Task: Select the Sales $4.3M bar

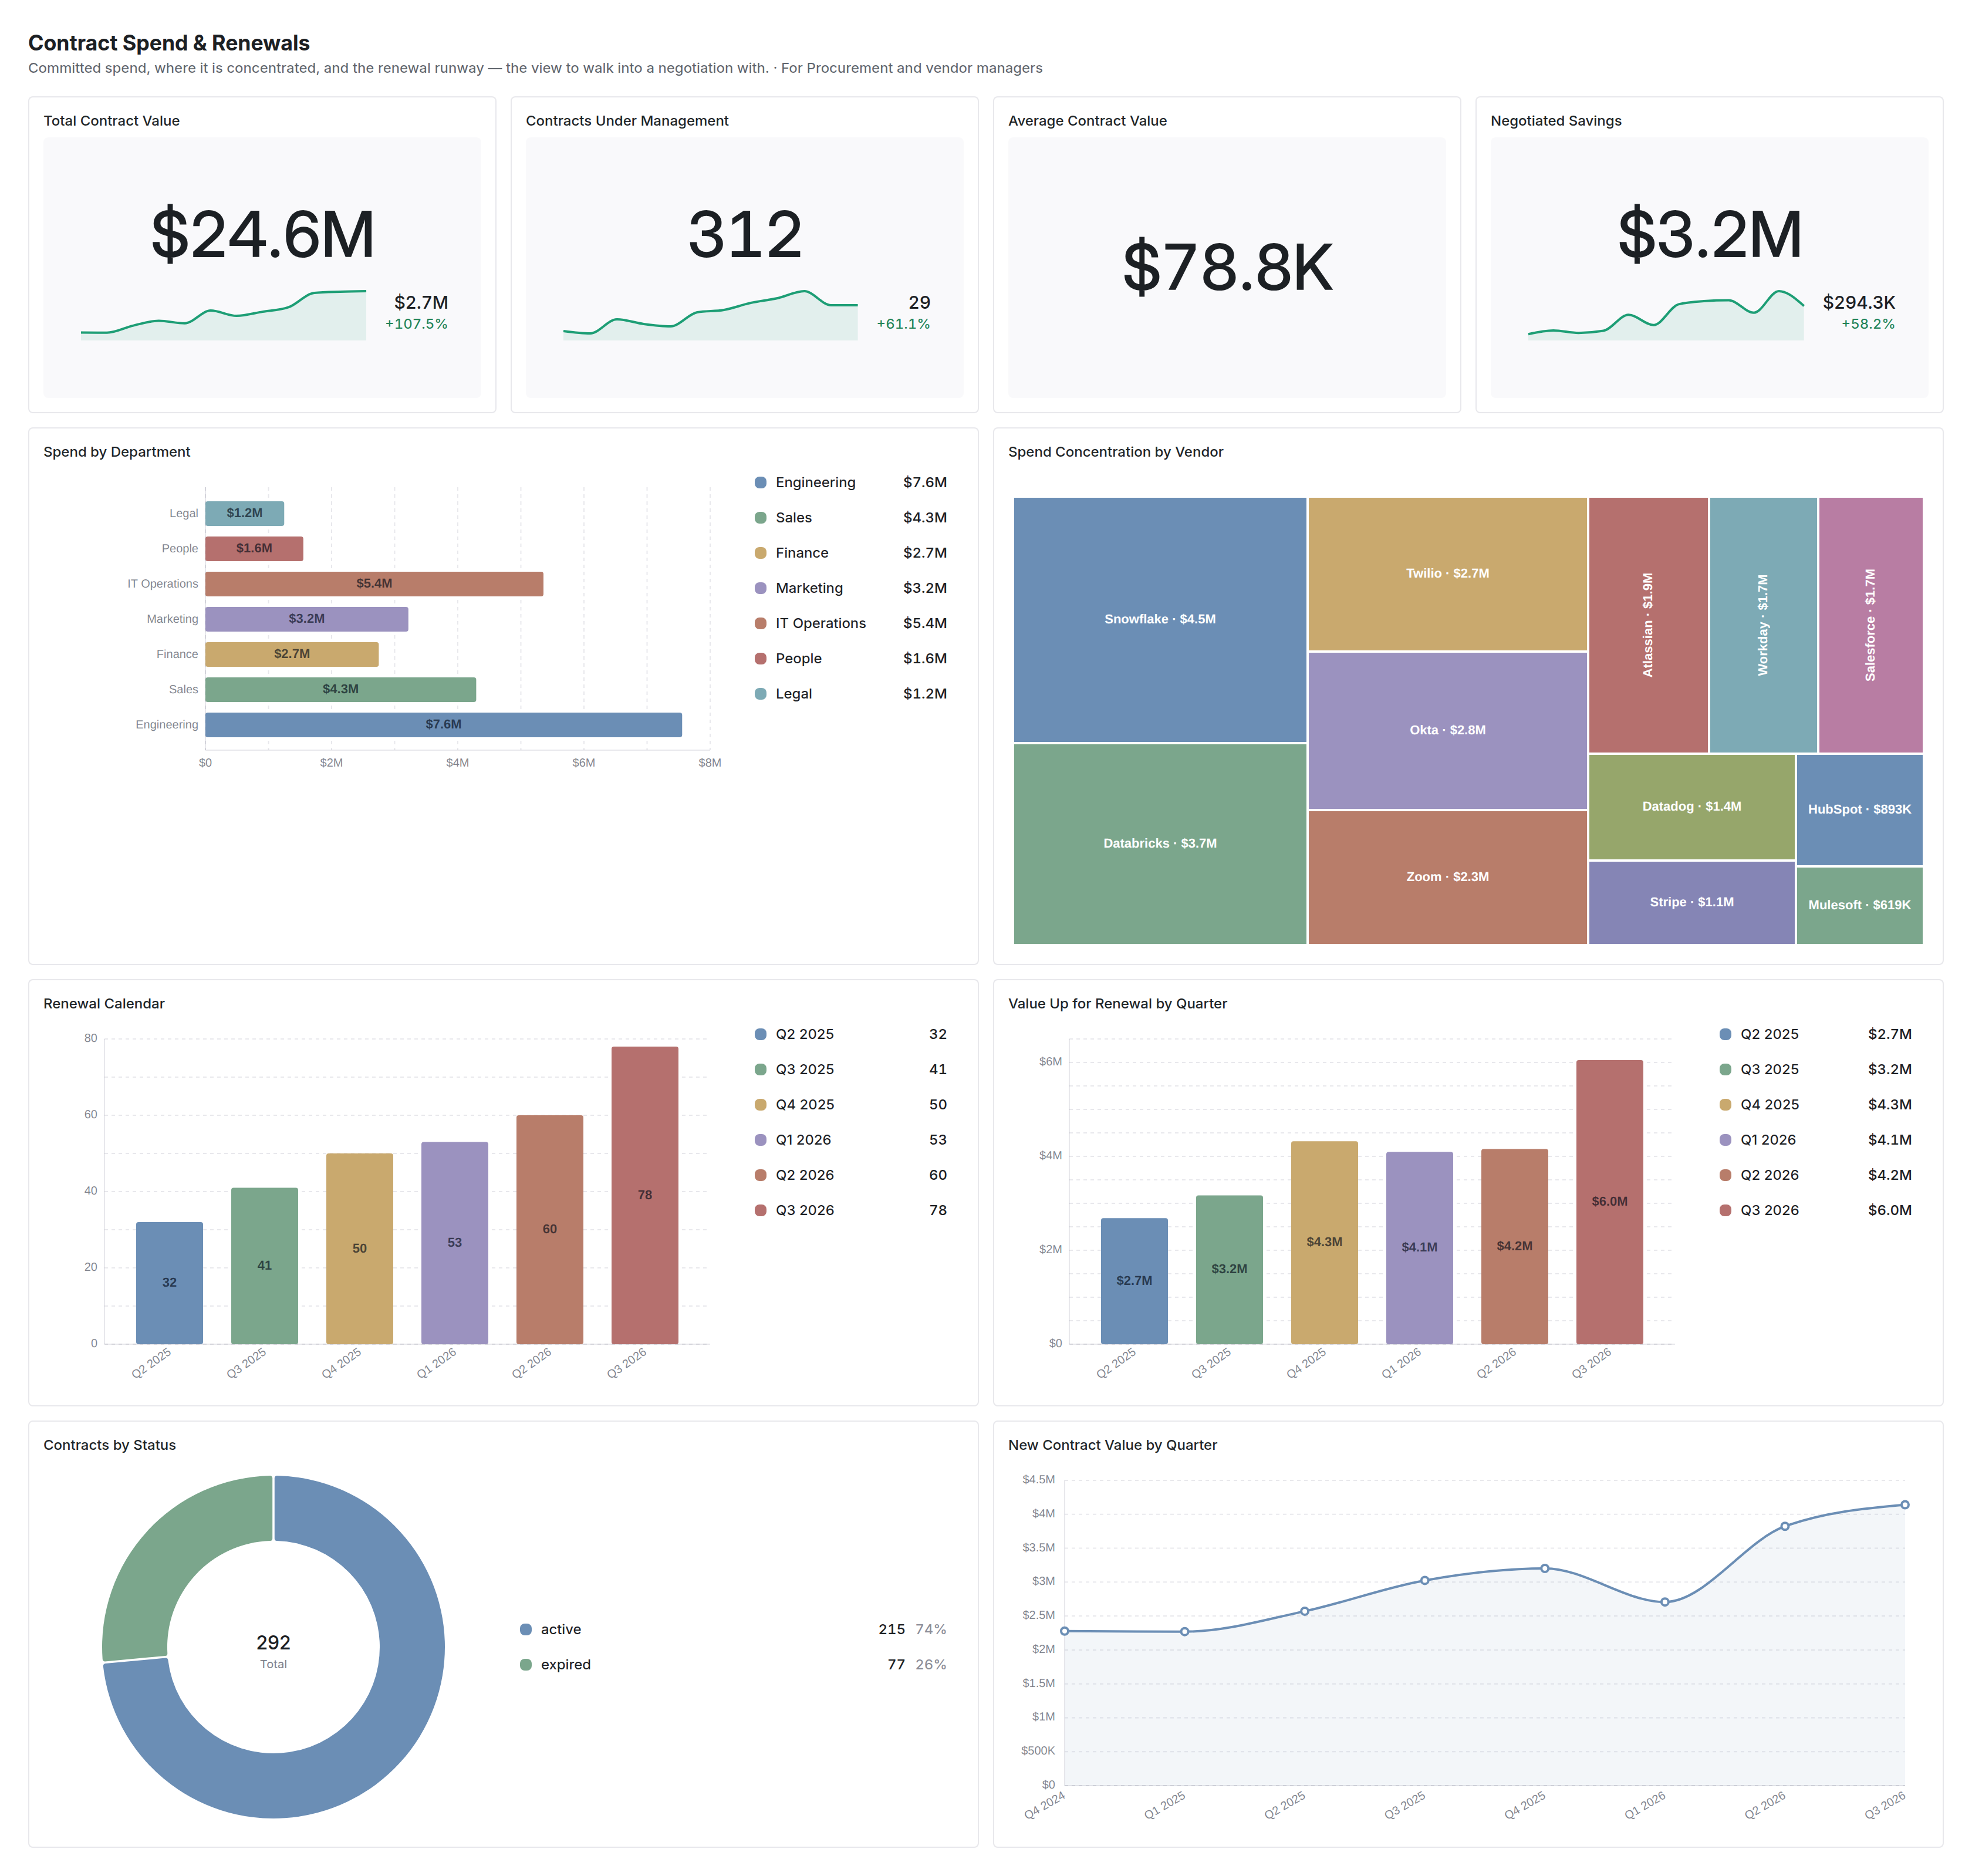Action: [340, 689]
